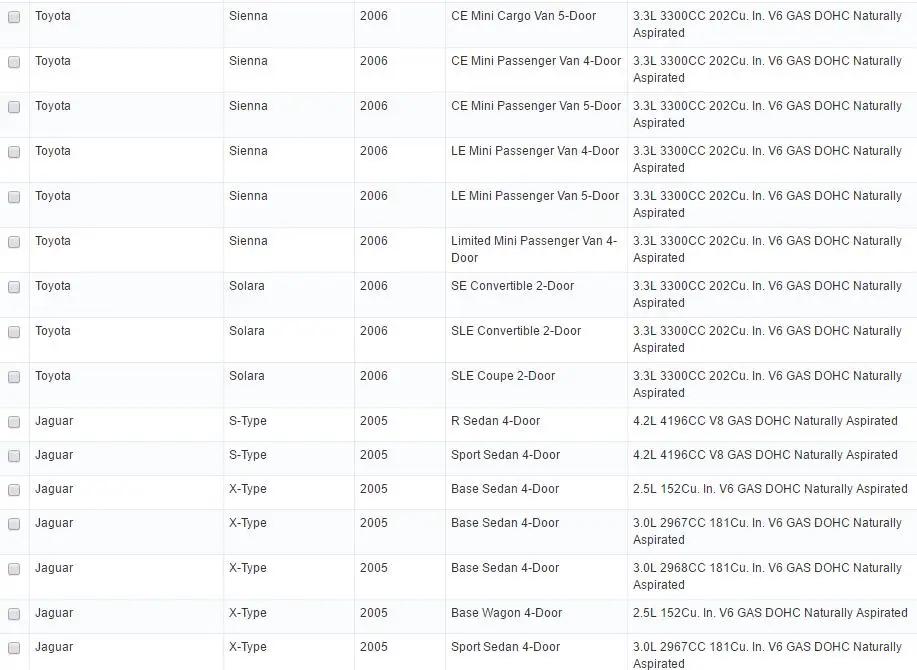Viewport: 917px width, 670px height.
Task: Click "Sport Sedan 4-Door" in the X-Type row
Action: (505, 647)
